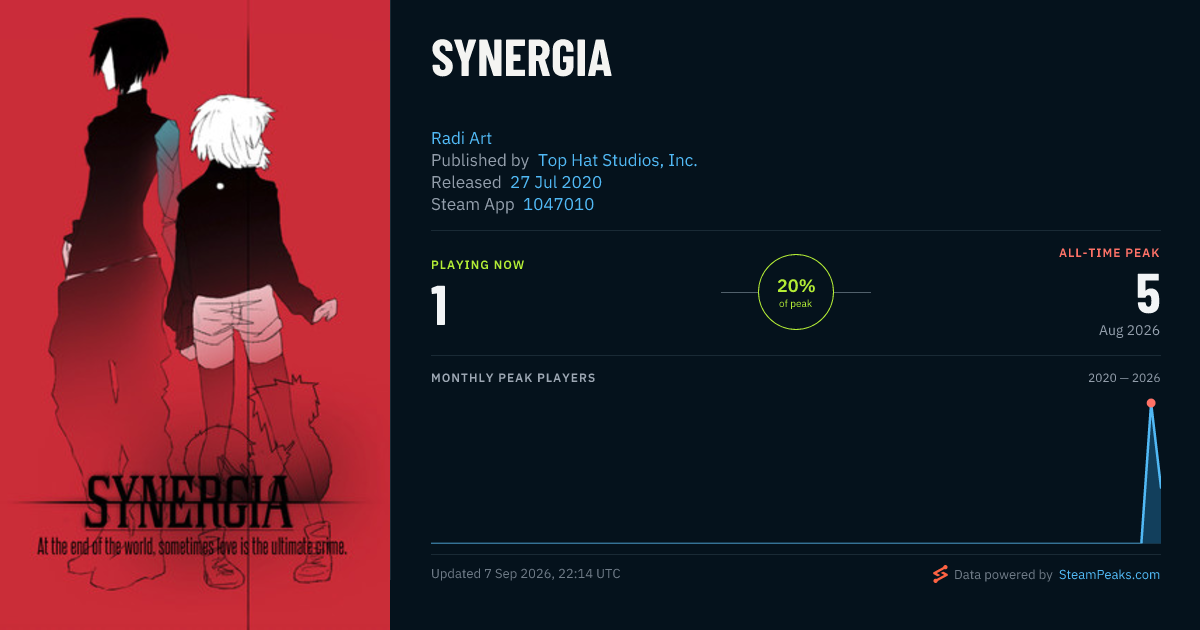Click the blue filled chart spike area
Image resolution: width=1200 pixels, height=630 pixels.
coord(1152,490)
